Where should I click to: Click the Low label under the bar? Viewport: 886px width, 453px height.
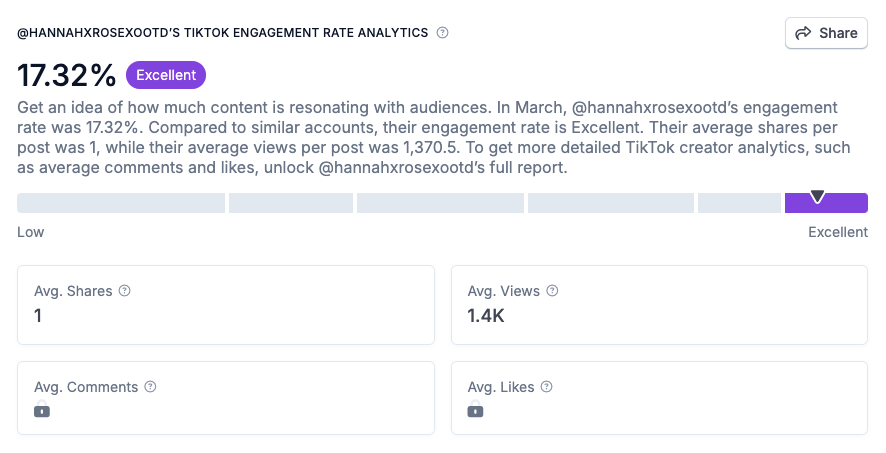tap(31, 232)
